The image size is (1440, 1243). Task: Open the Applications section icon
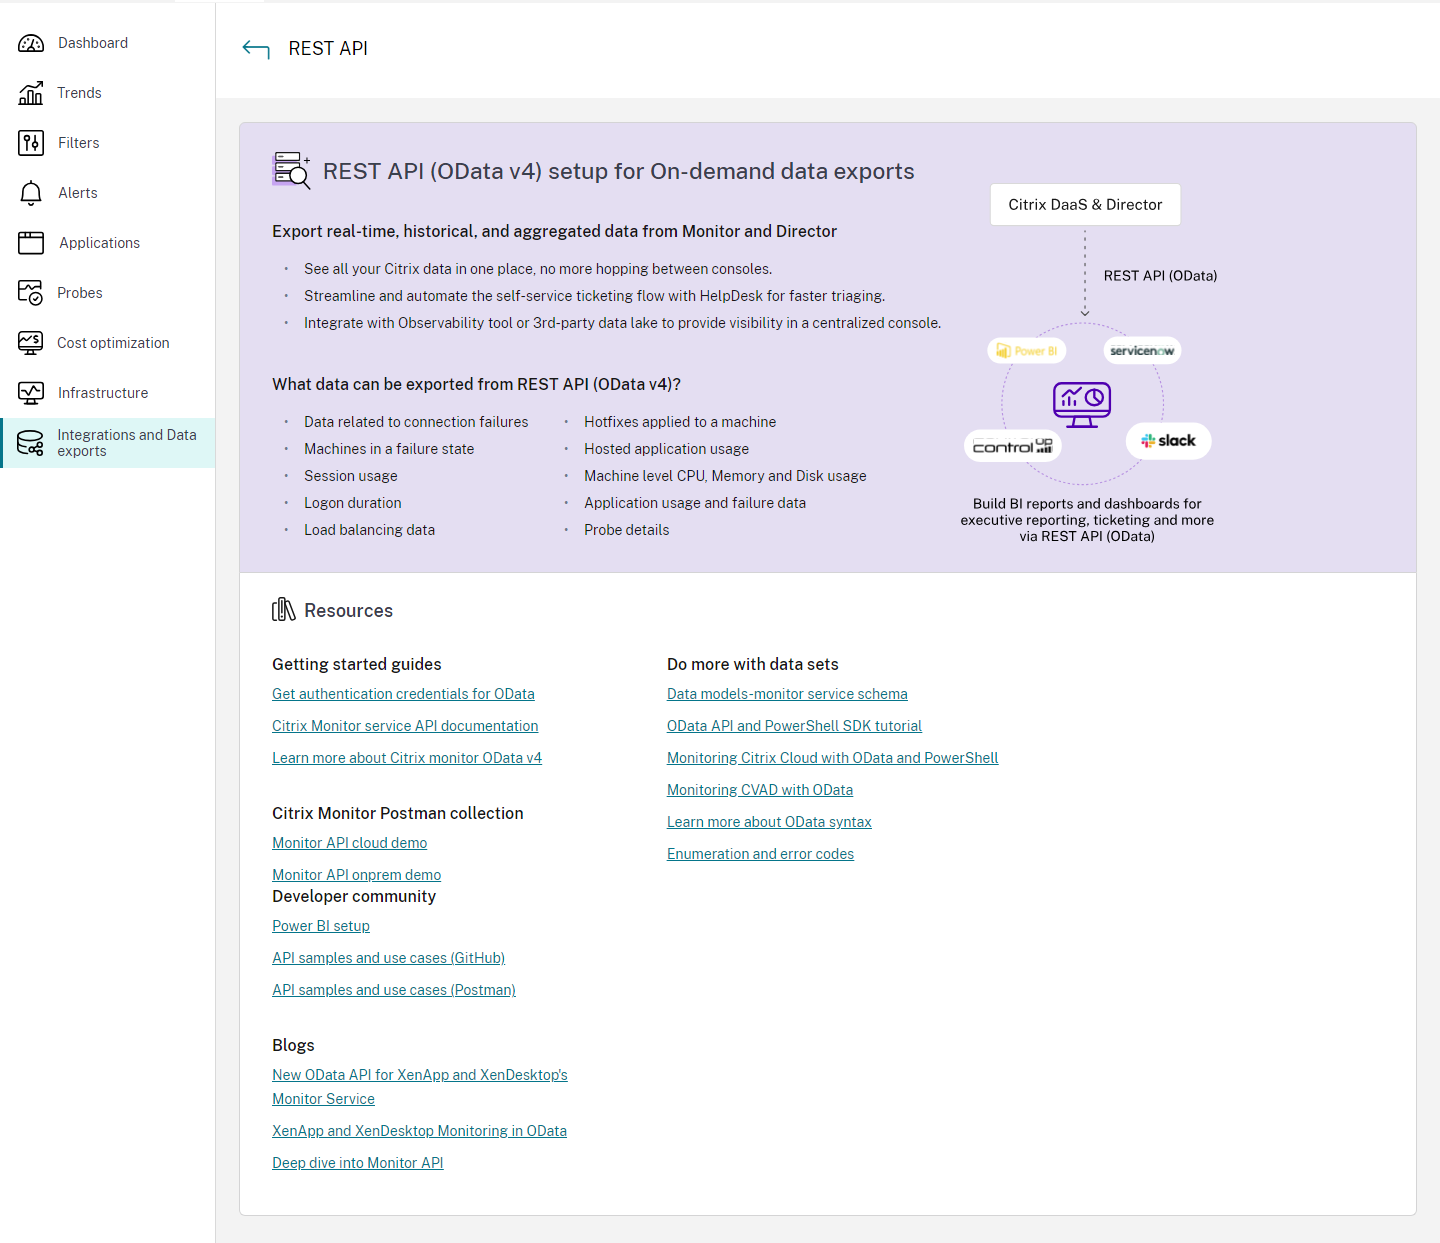coord(31,242)
